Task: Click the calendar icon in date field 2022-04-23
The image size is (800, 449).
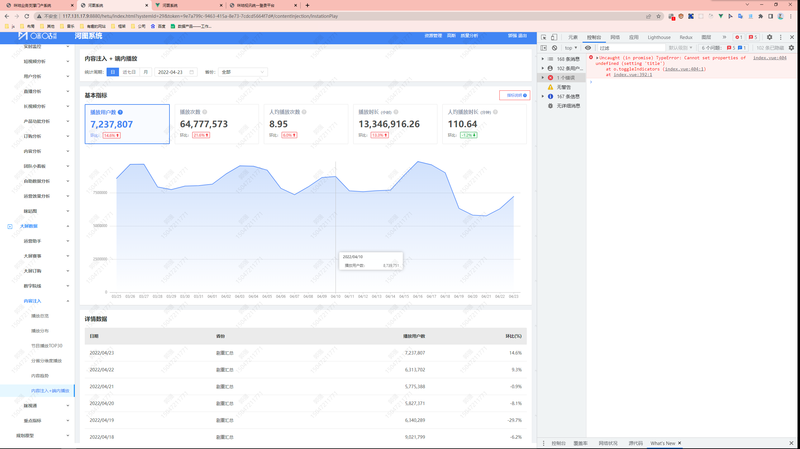Action: tap(192, 72)
